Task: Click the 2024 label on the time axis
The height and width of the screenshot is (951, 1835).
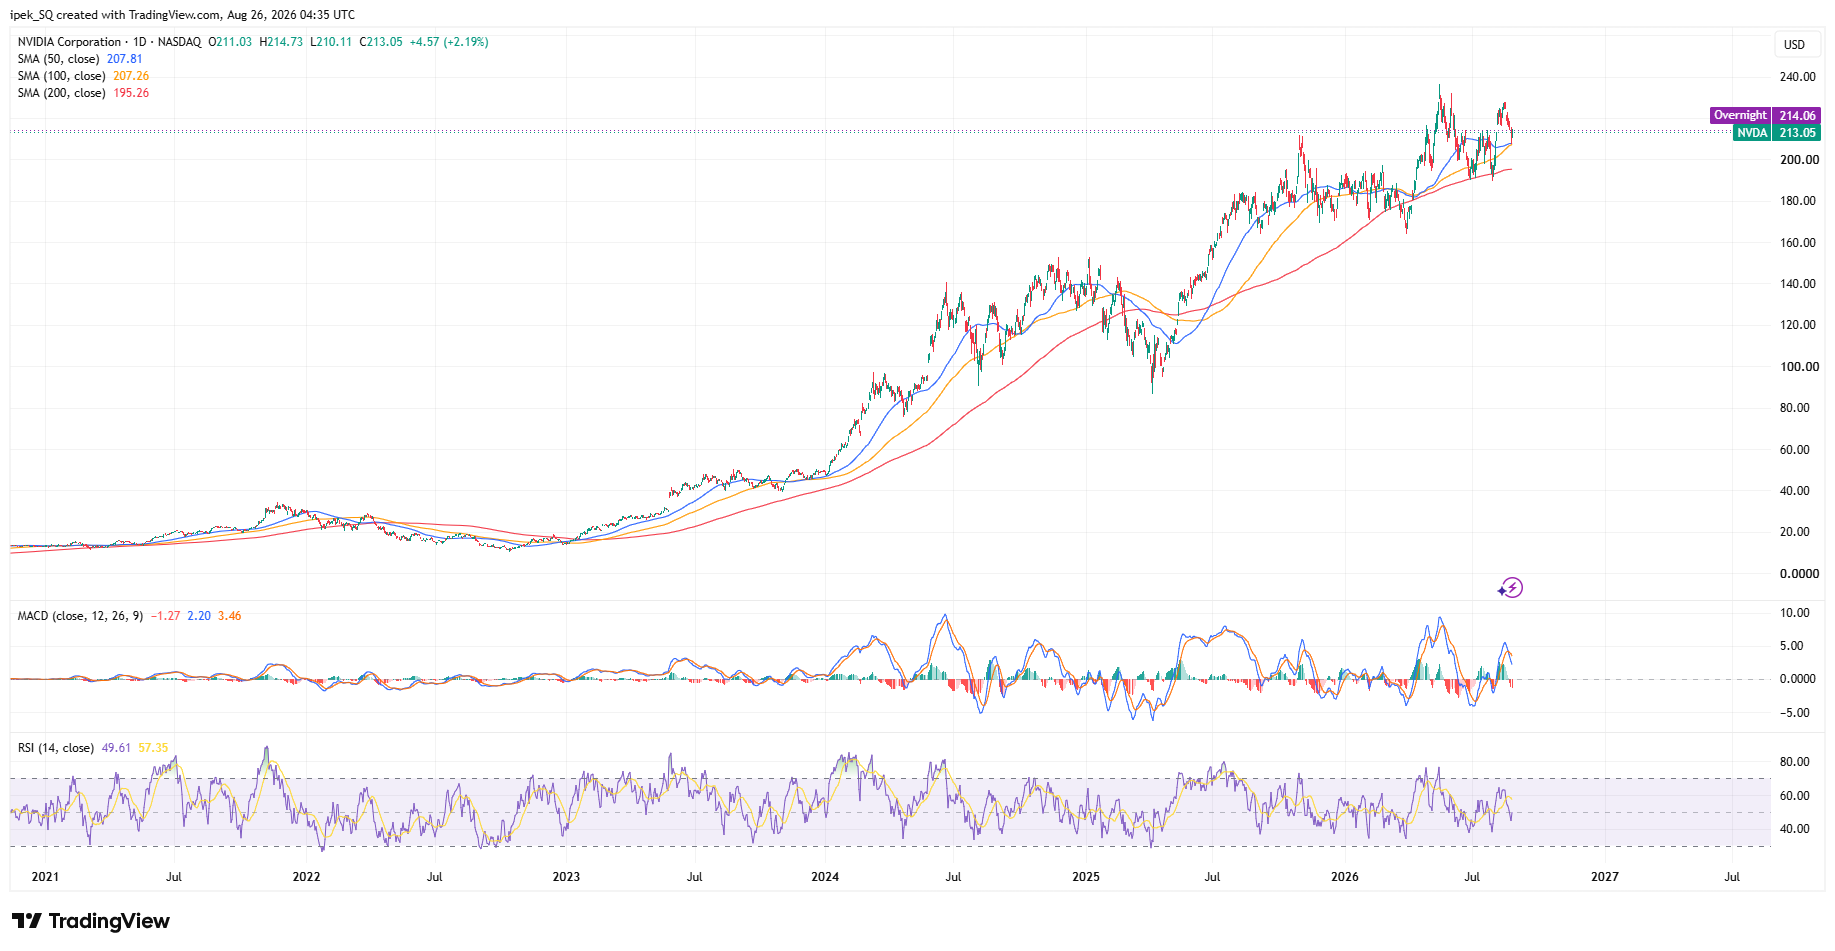Action: tap(825, 877)
